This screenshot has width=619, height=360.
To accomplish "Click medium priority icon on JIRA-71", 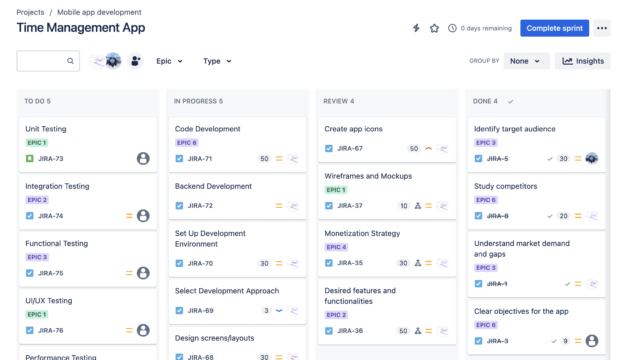I will 279,158.
